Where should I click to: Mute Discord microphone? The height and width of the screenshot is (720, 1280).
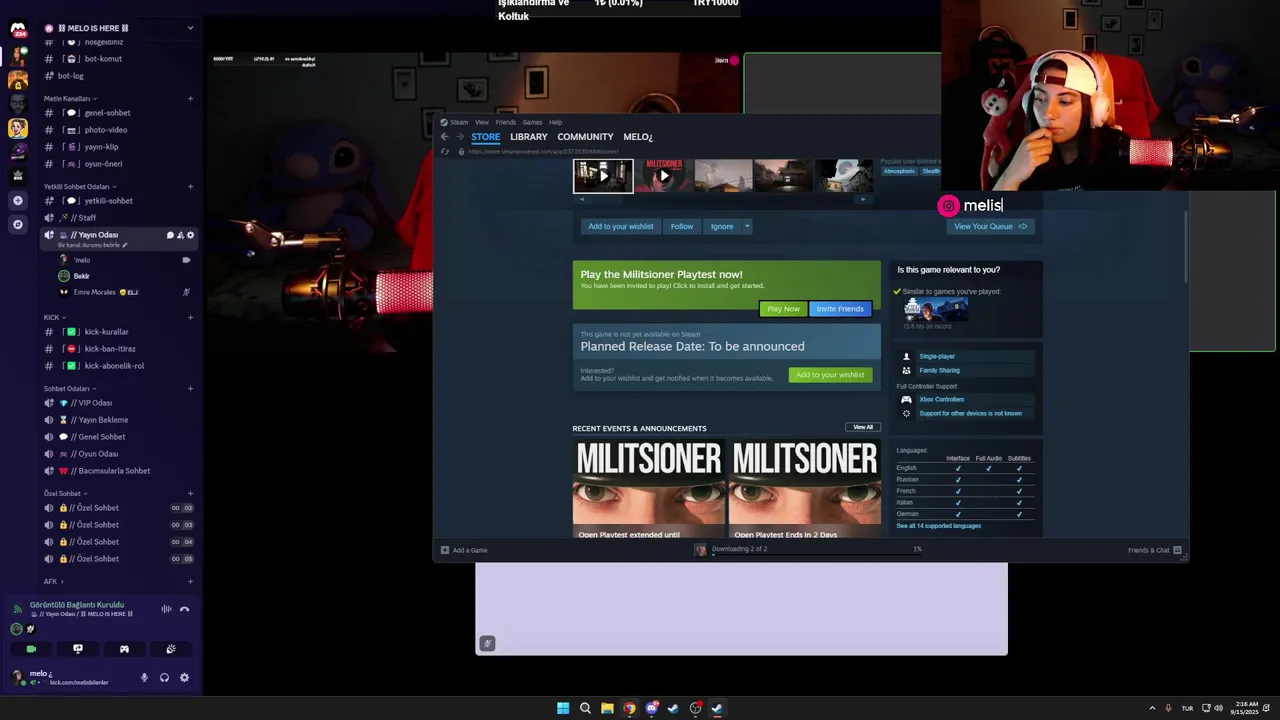click(144, 678)
